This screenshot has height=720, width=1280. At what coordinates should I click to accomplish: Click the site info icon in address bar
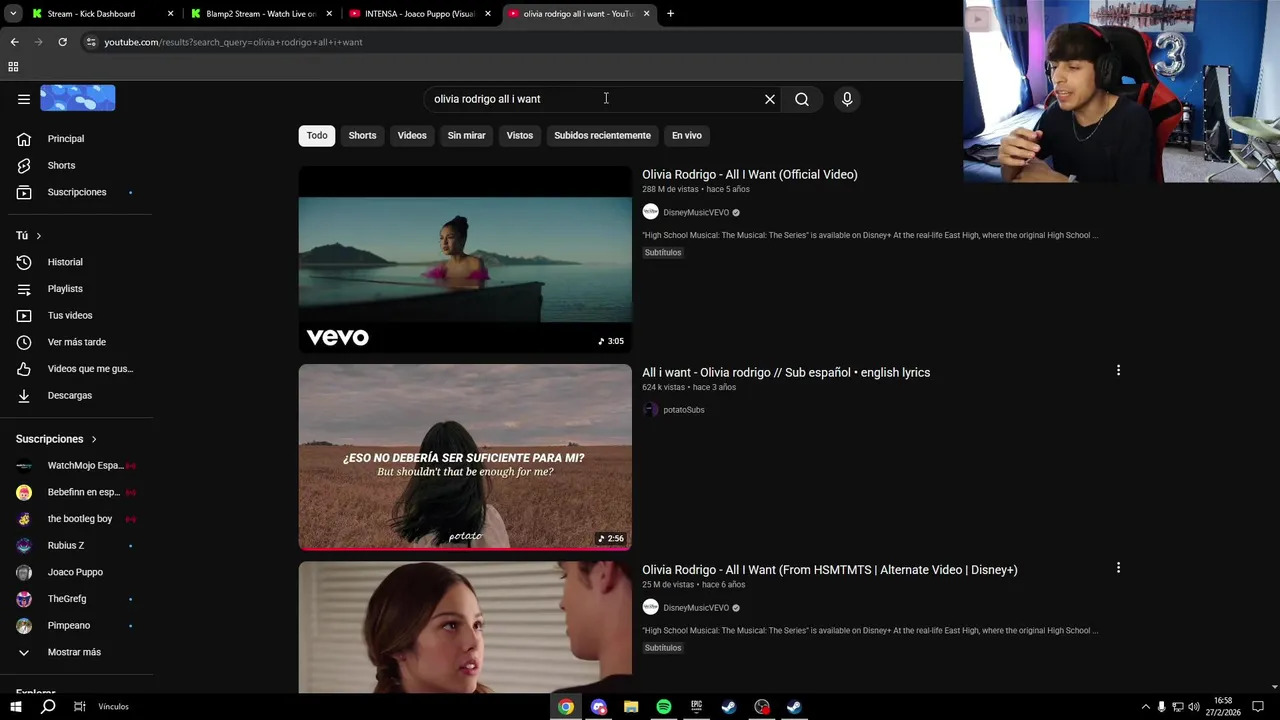click(91, 42)
